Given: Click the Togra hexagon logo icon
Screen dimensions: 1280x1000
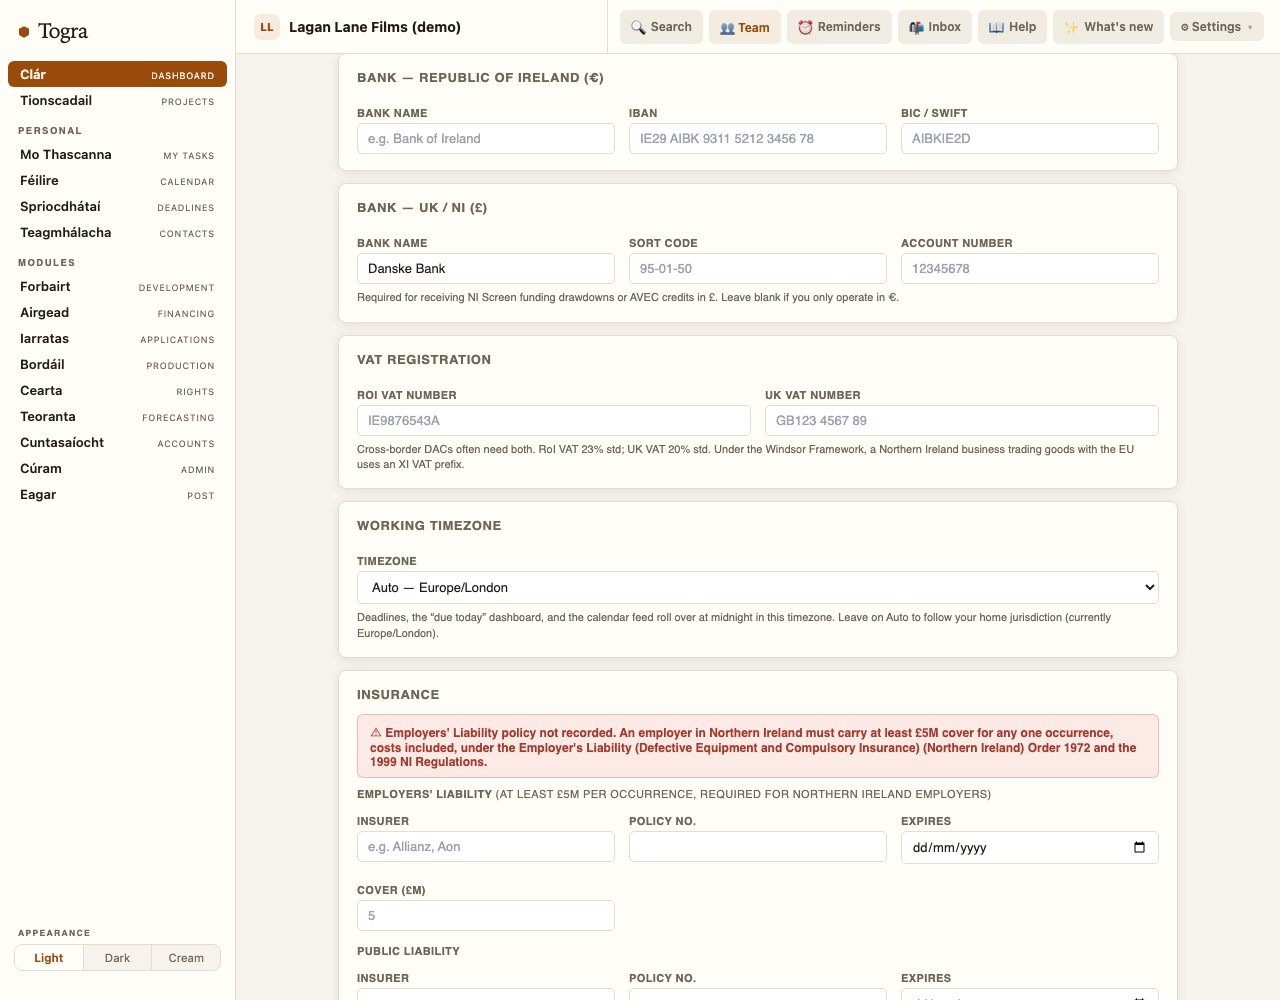Looking at the screenshot, I should [x=24, y=32].
